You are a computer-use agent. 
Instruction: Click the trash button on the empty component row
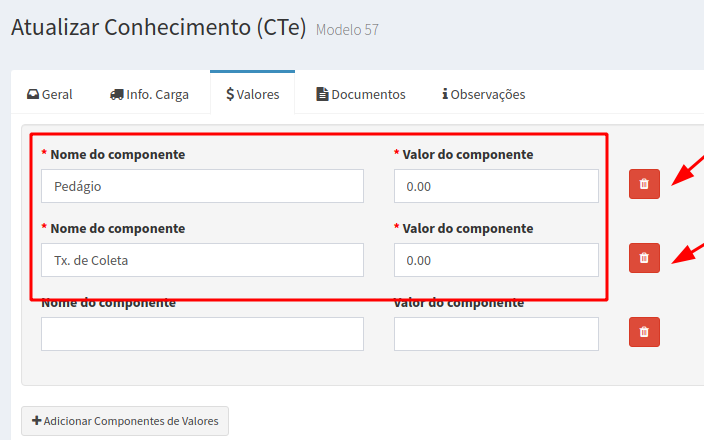click(x=644, y=332)
